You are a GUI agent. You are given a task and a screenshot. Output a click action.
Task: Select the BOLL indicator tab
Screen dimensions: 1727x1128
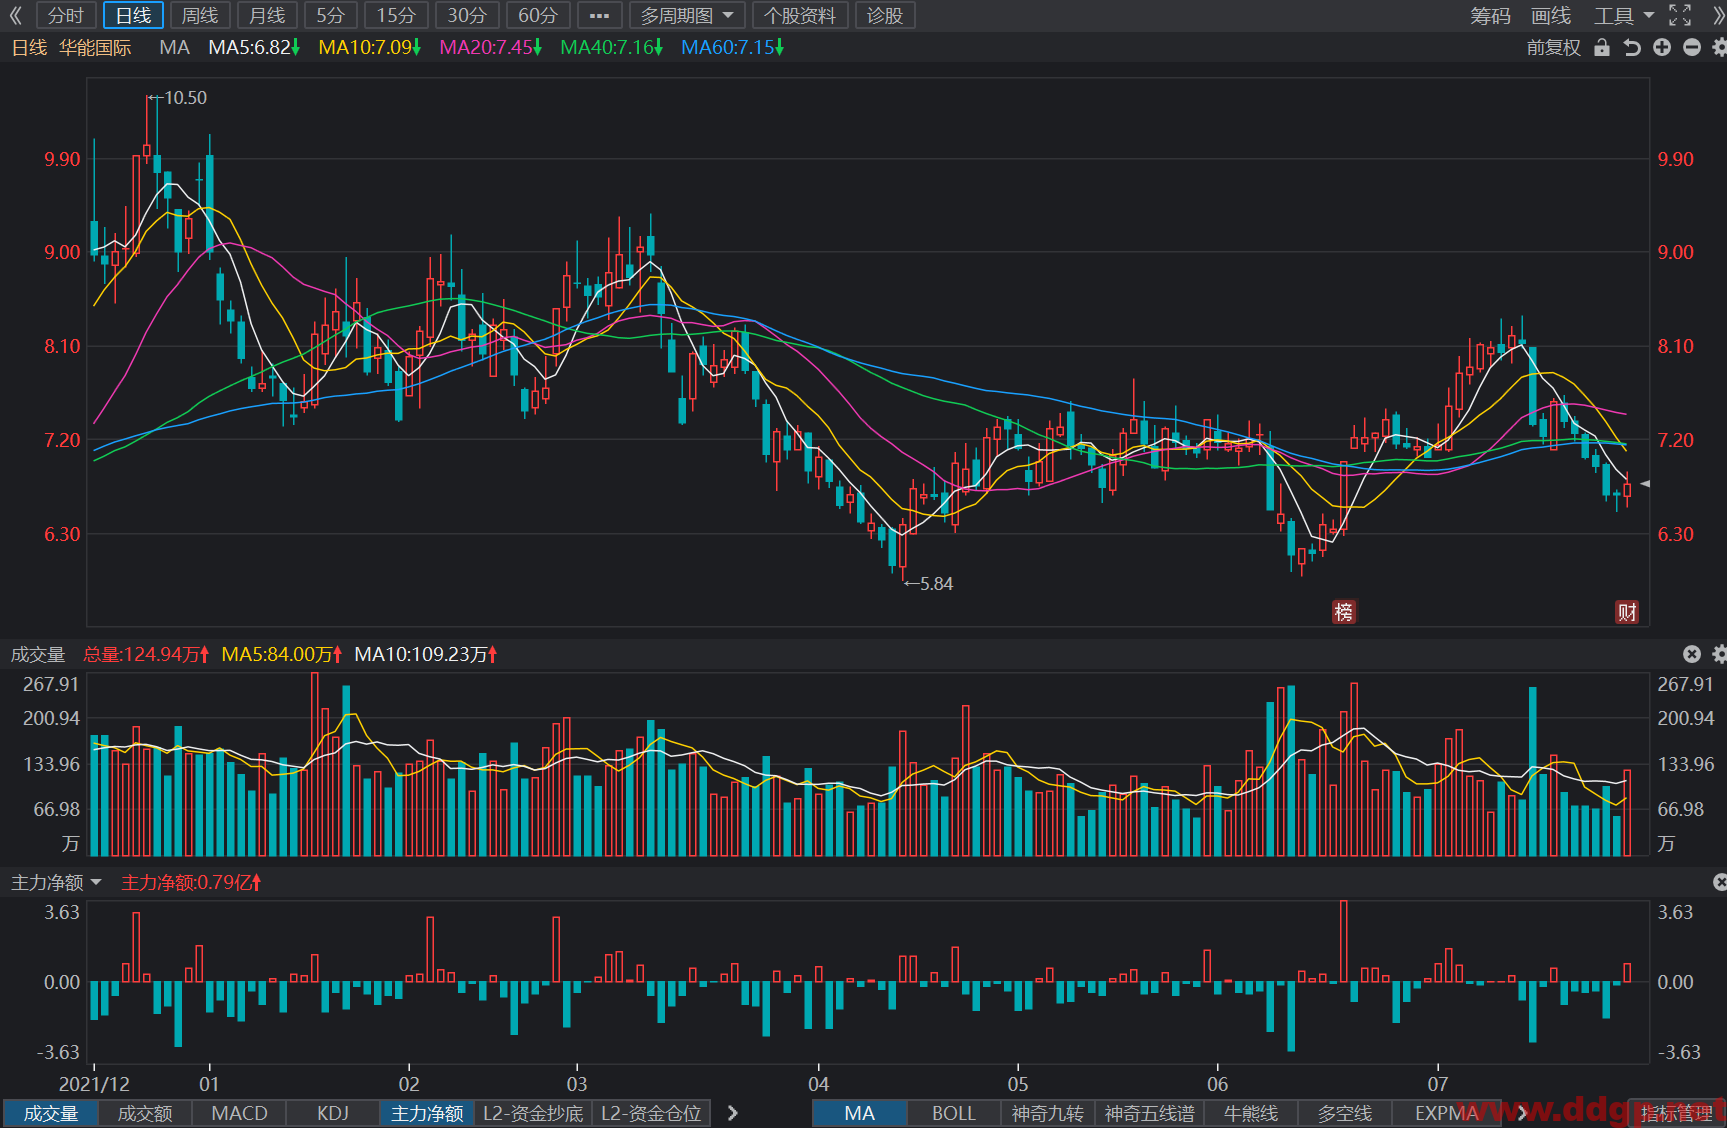click(954, 1113)
